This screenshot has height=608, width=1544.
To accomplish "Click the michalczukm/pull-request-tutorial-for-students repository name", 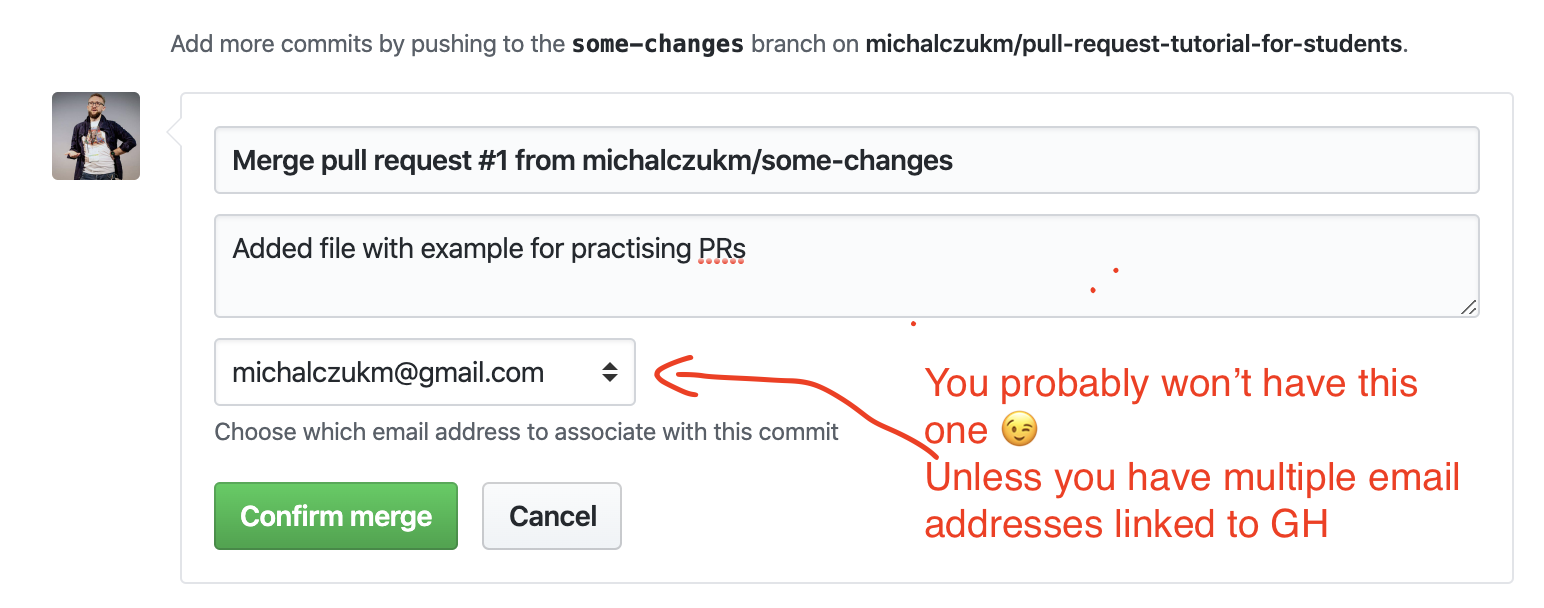I will pos(1133,45).
